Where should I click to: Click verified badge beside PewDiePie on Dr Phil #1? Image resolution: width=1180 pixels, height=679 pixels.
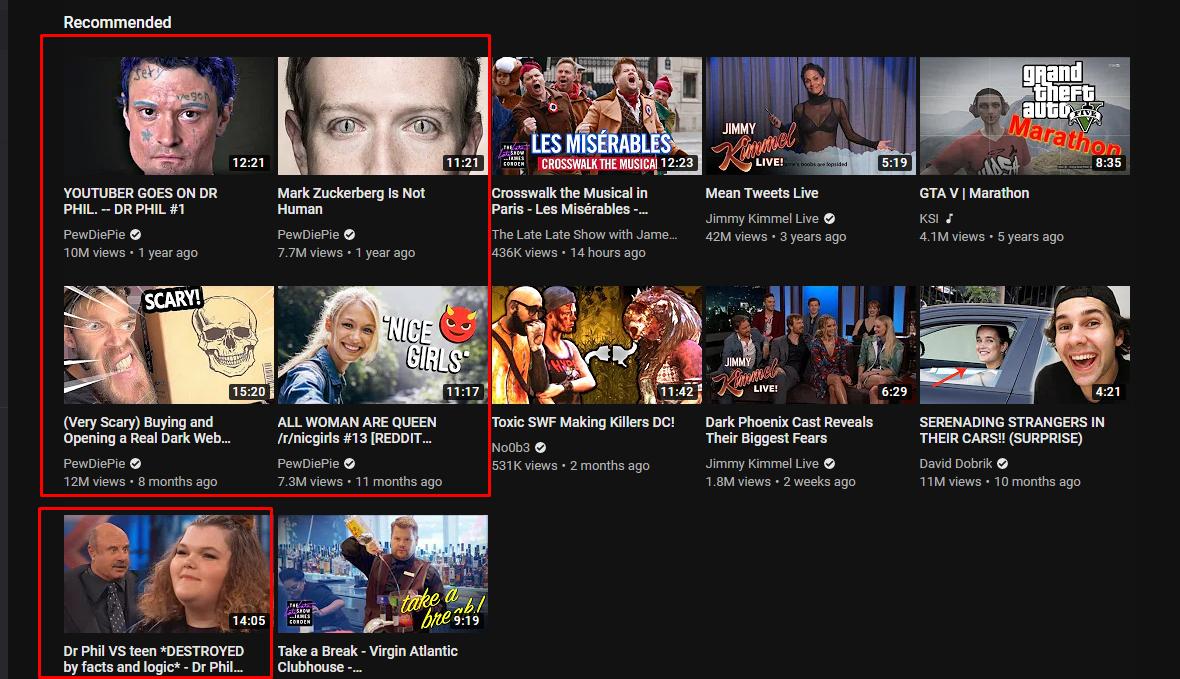pos(135,235)
